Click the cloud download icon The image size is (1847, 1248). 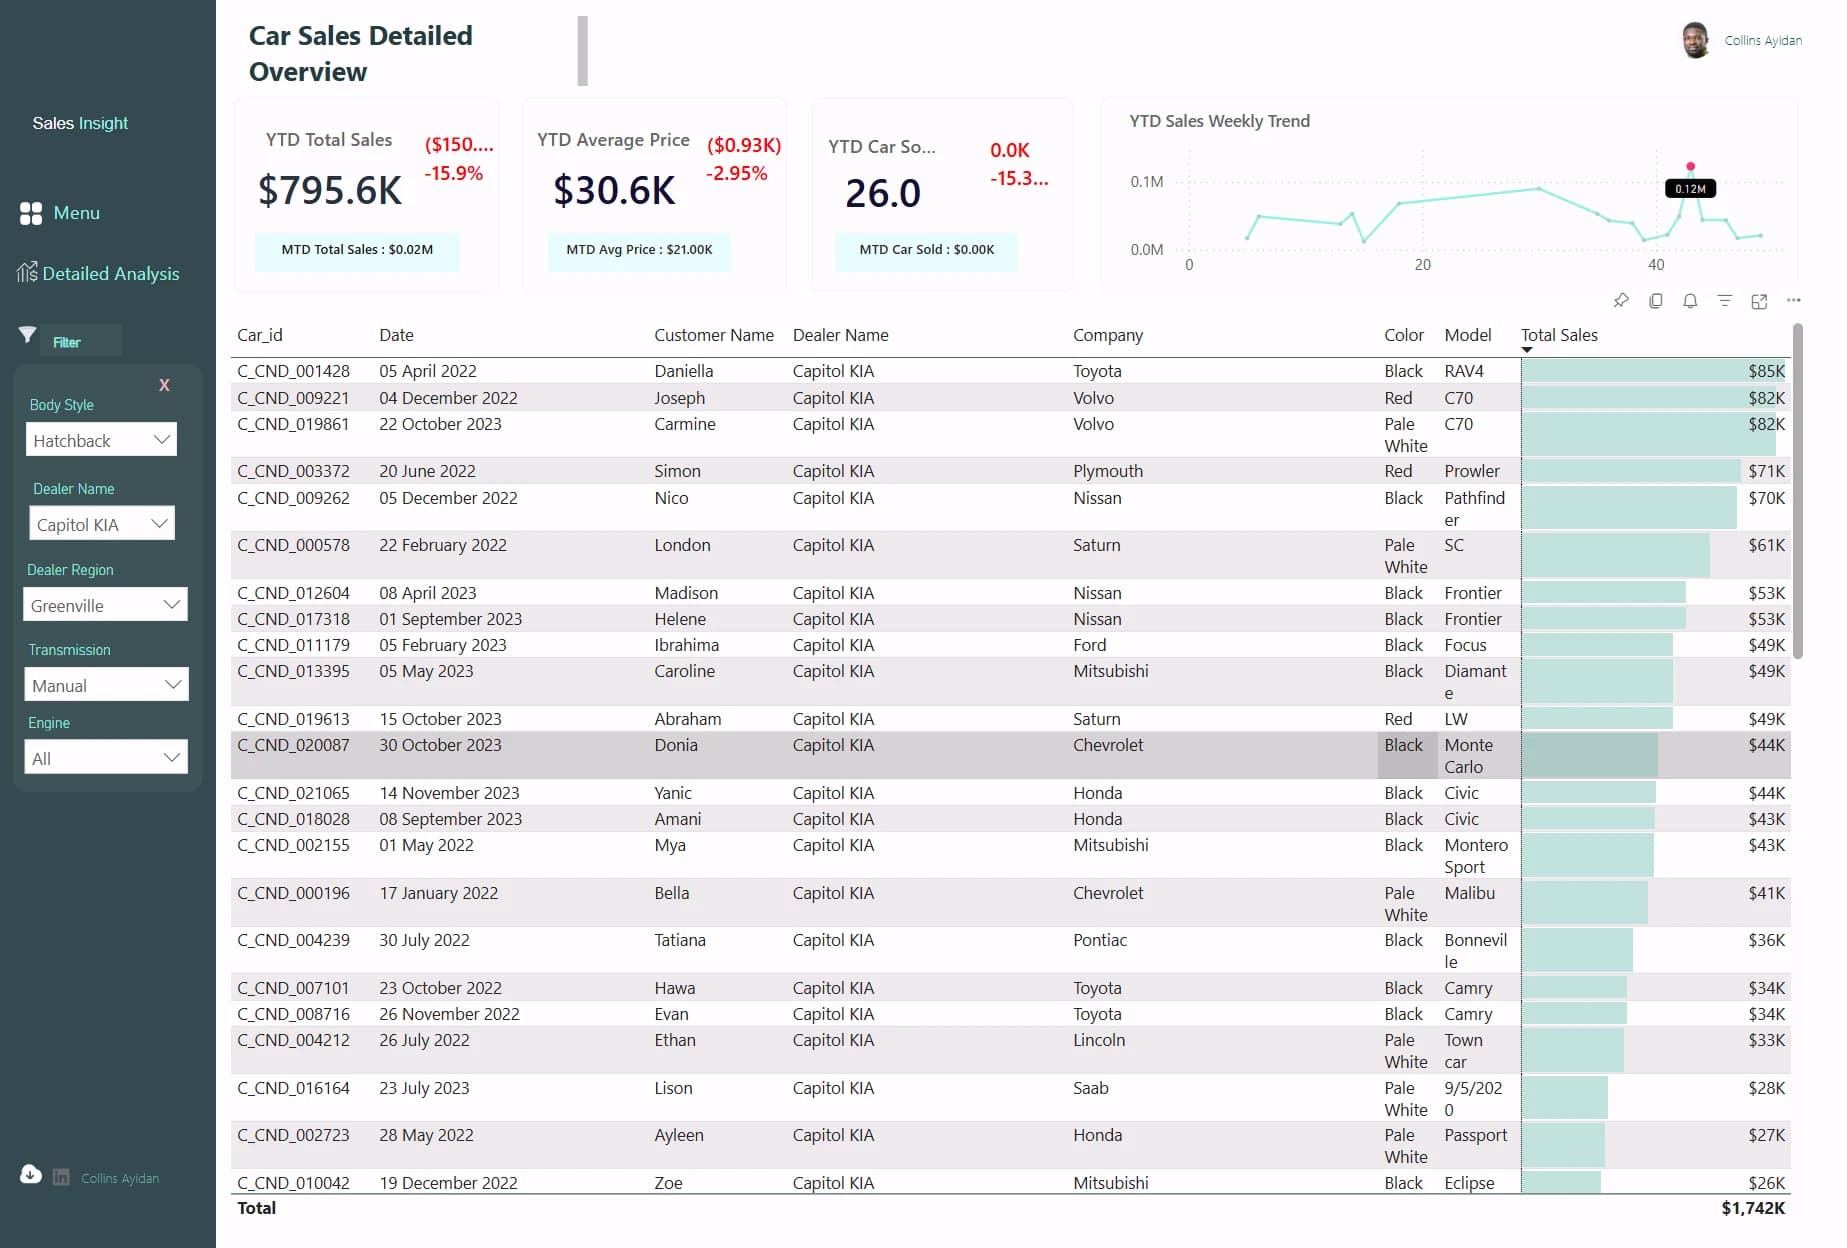31,1174
